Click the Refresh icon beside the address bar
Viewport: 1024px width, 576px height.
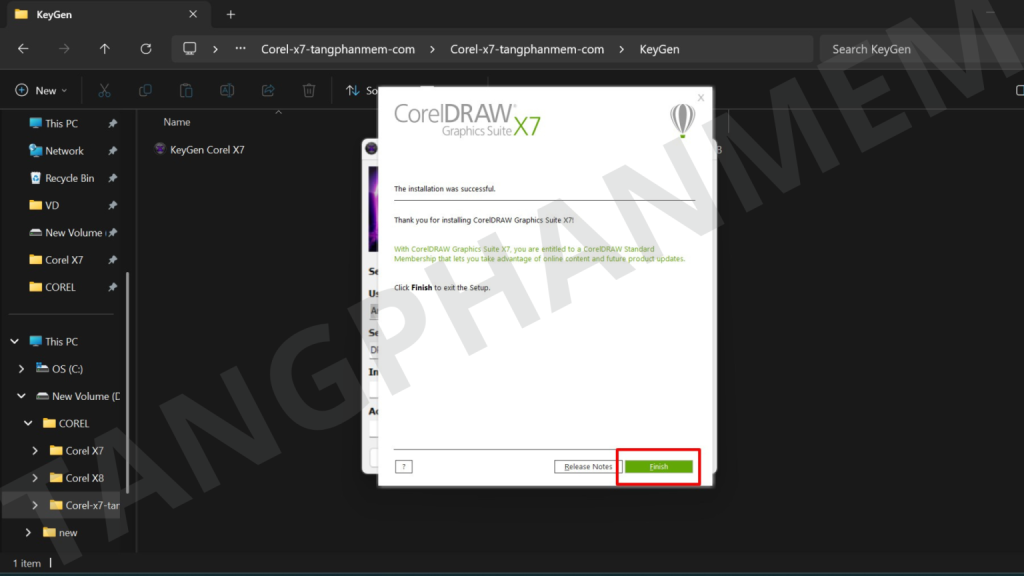pyautogui.click(x=146, y=49)
